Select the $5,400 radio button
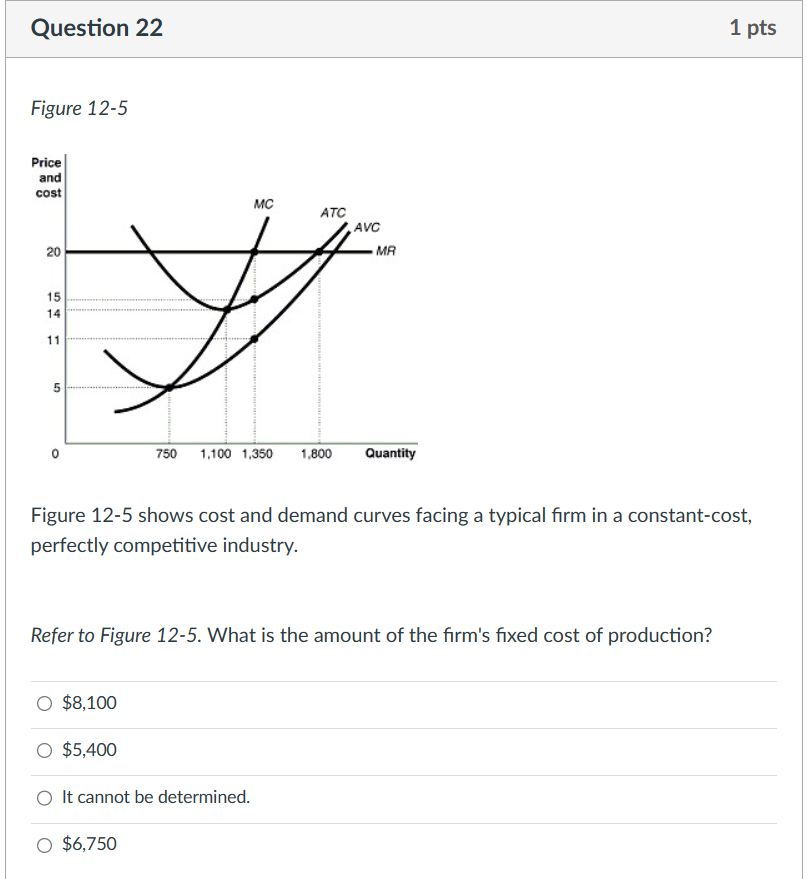This screenshot has height=879, width=807. [44, 750]
